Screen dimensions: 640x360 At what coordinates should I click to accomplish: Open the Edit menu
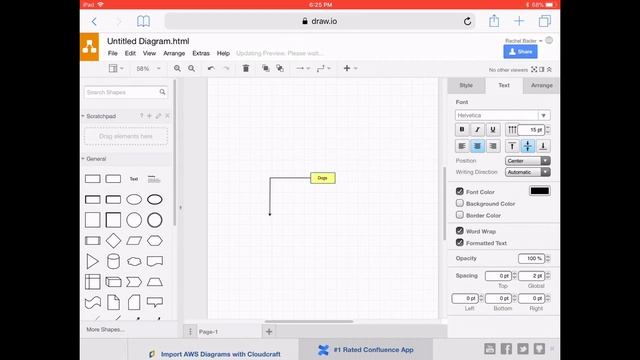point(130,53)
